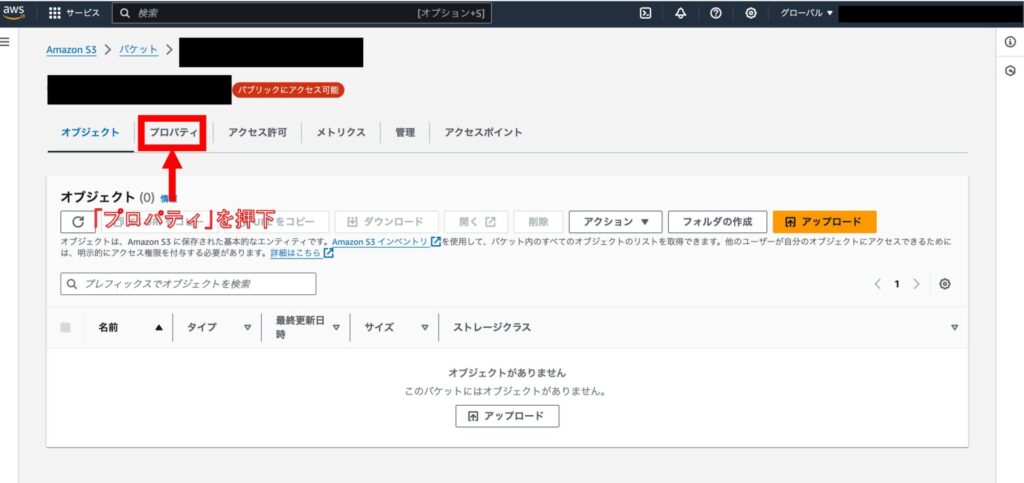Image resolution: width=1024 pixels, height=483 pixels.
Task: Launch the CloudShell terminal icon
Action: (645, 13)
